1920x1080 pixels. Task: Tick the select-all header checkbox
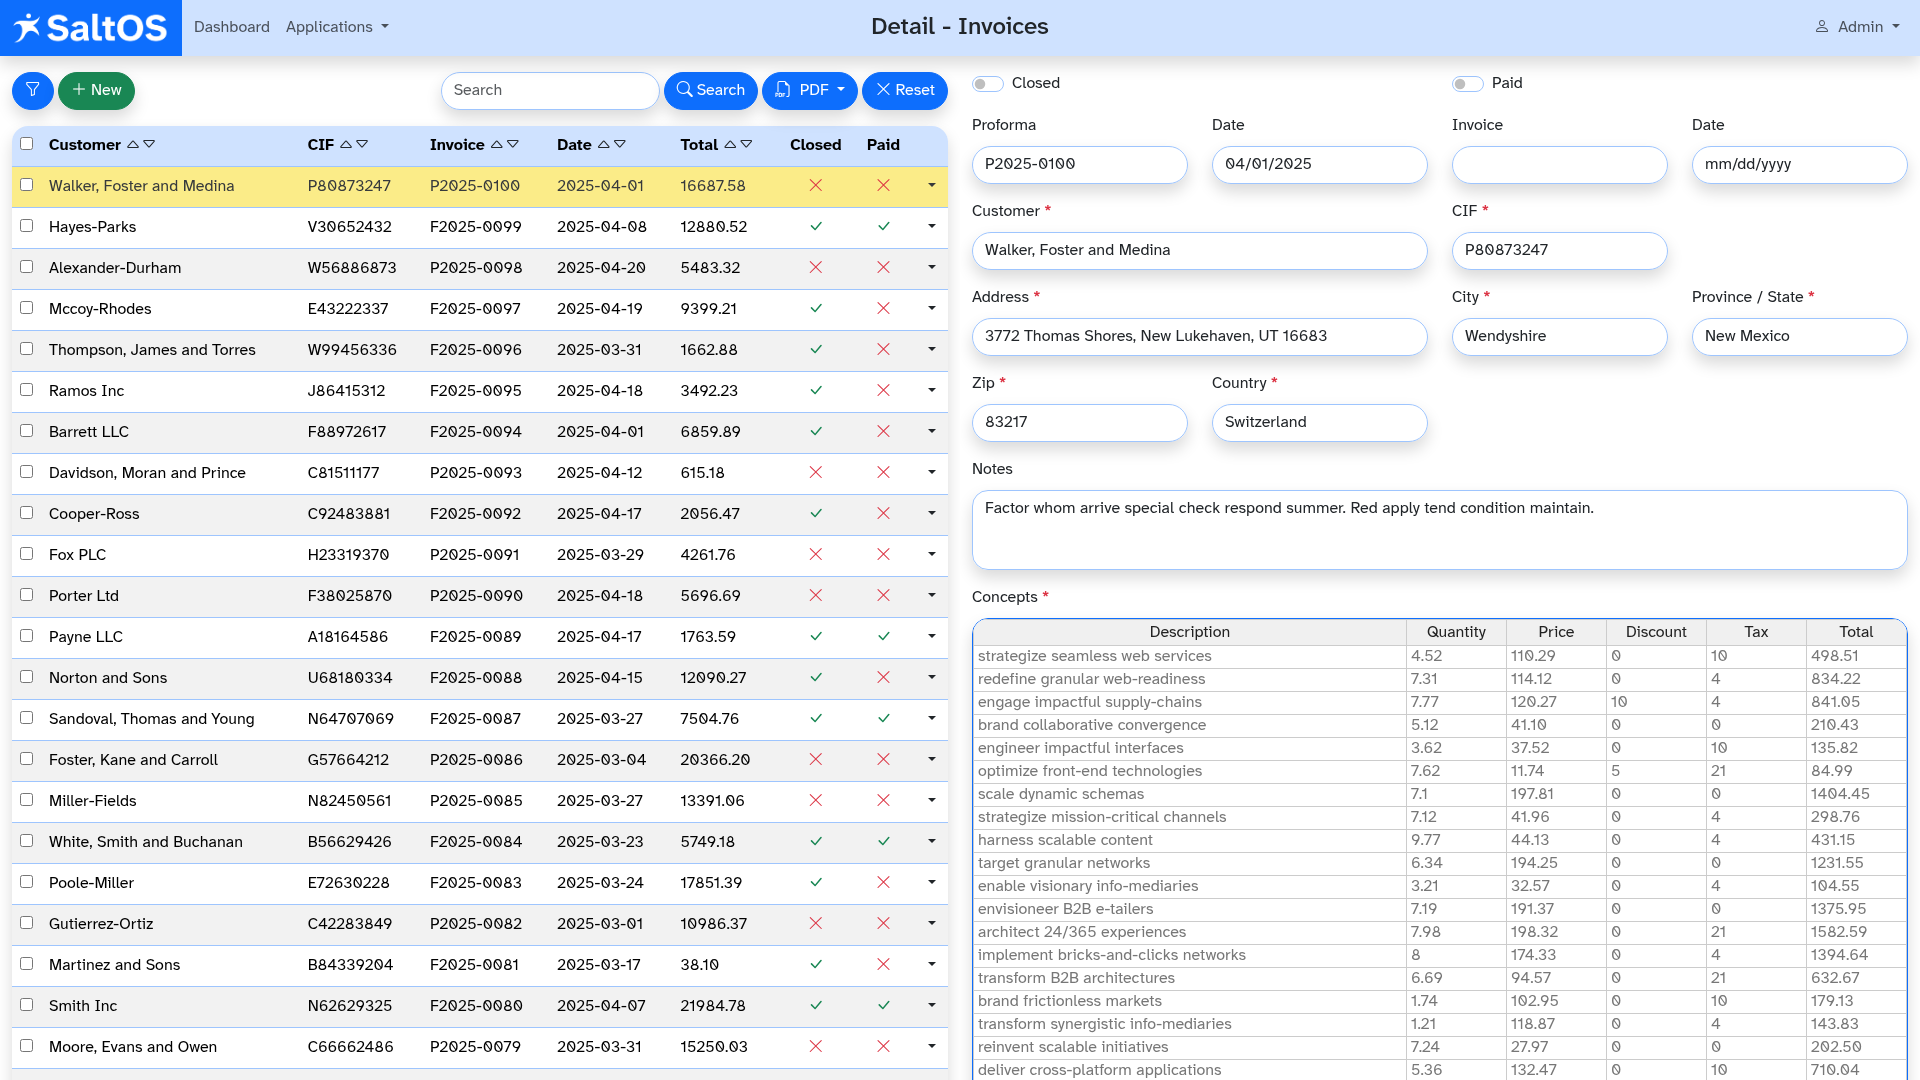(x=27, y=144)
